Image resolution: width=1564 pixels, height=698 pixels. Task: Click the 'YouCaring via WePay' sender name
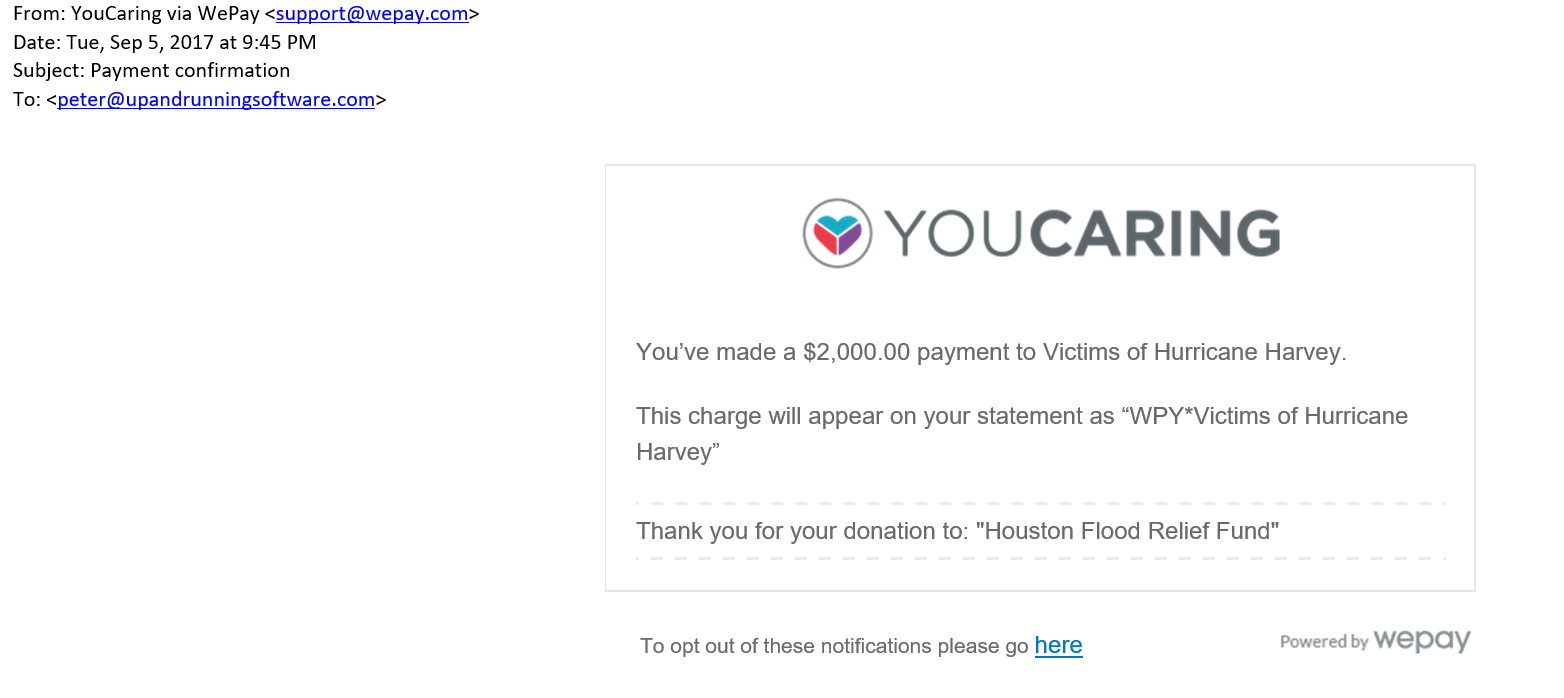[x=165, y=14]
